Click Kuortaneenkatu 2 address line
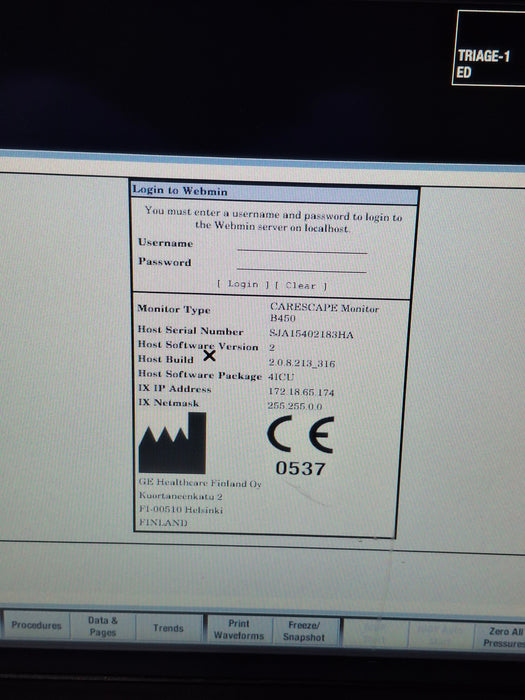Viewport: 525px width, 700px height. (x=180, y=496)
